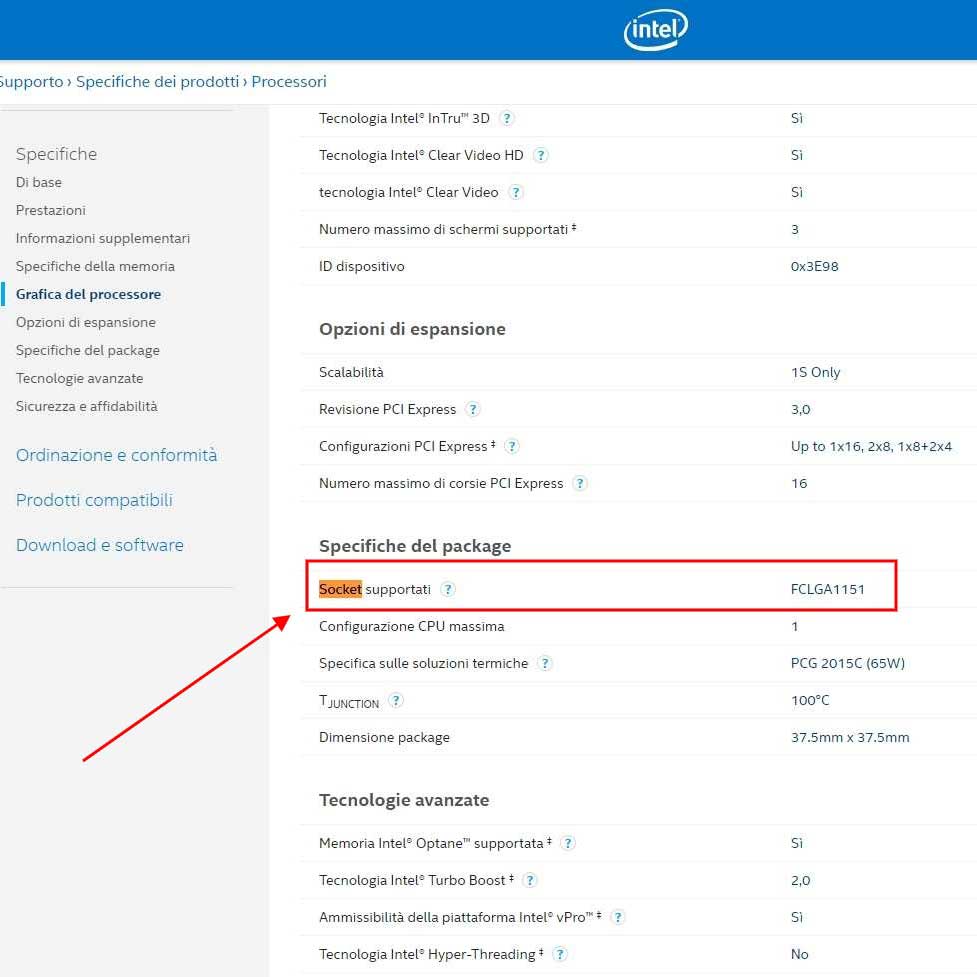Jump to Prestazioni section
Image resolution: width=977 pixels, height=977 pixels.
[x=51, y=211]
